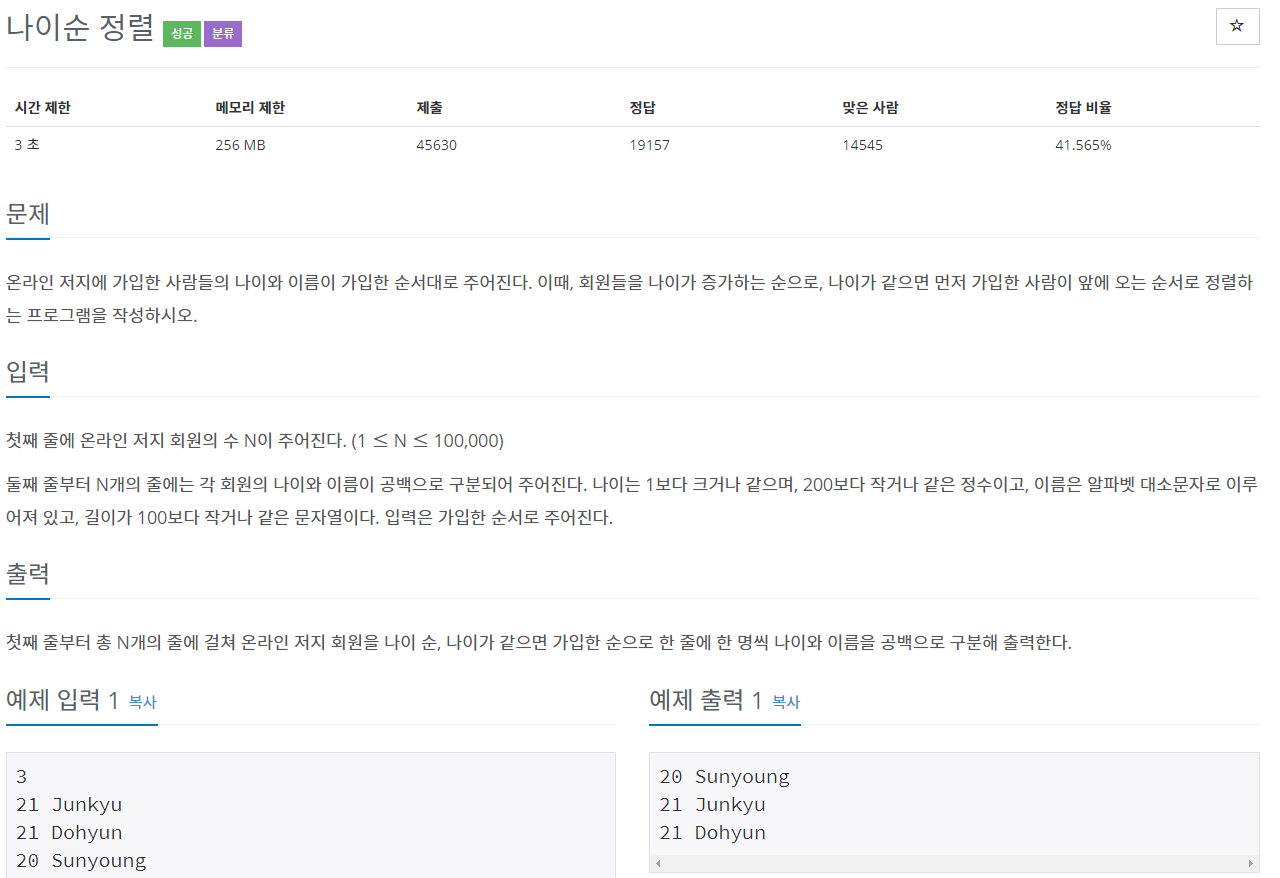The height and width of the screenshot is (878, 1280).
Task: Click the N range text (1 ≤ N ≤ 100,000)
Action: click(x=427, y=441)
